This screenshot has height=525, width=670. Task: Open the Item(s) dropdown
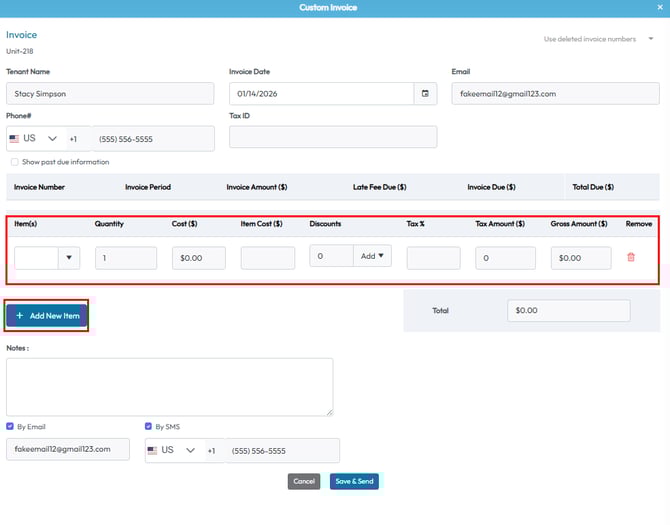(68, 258)
